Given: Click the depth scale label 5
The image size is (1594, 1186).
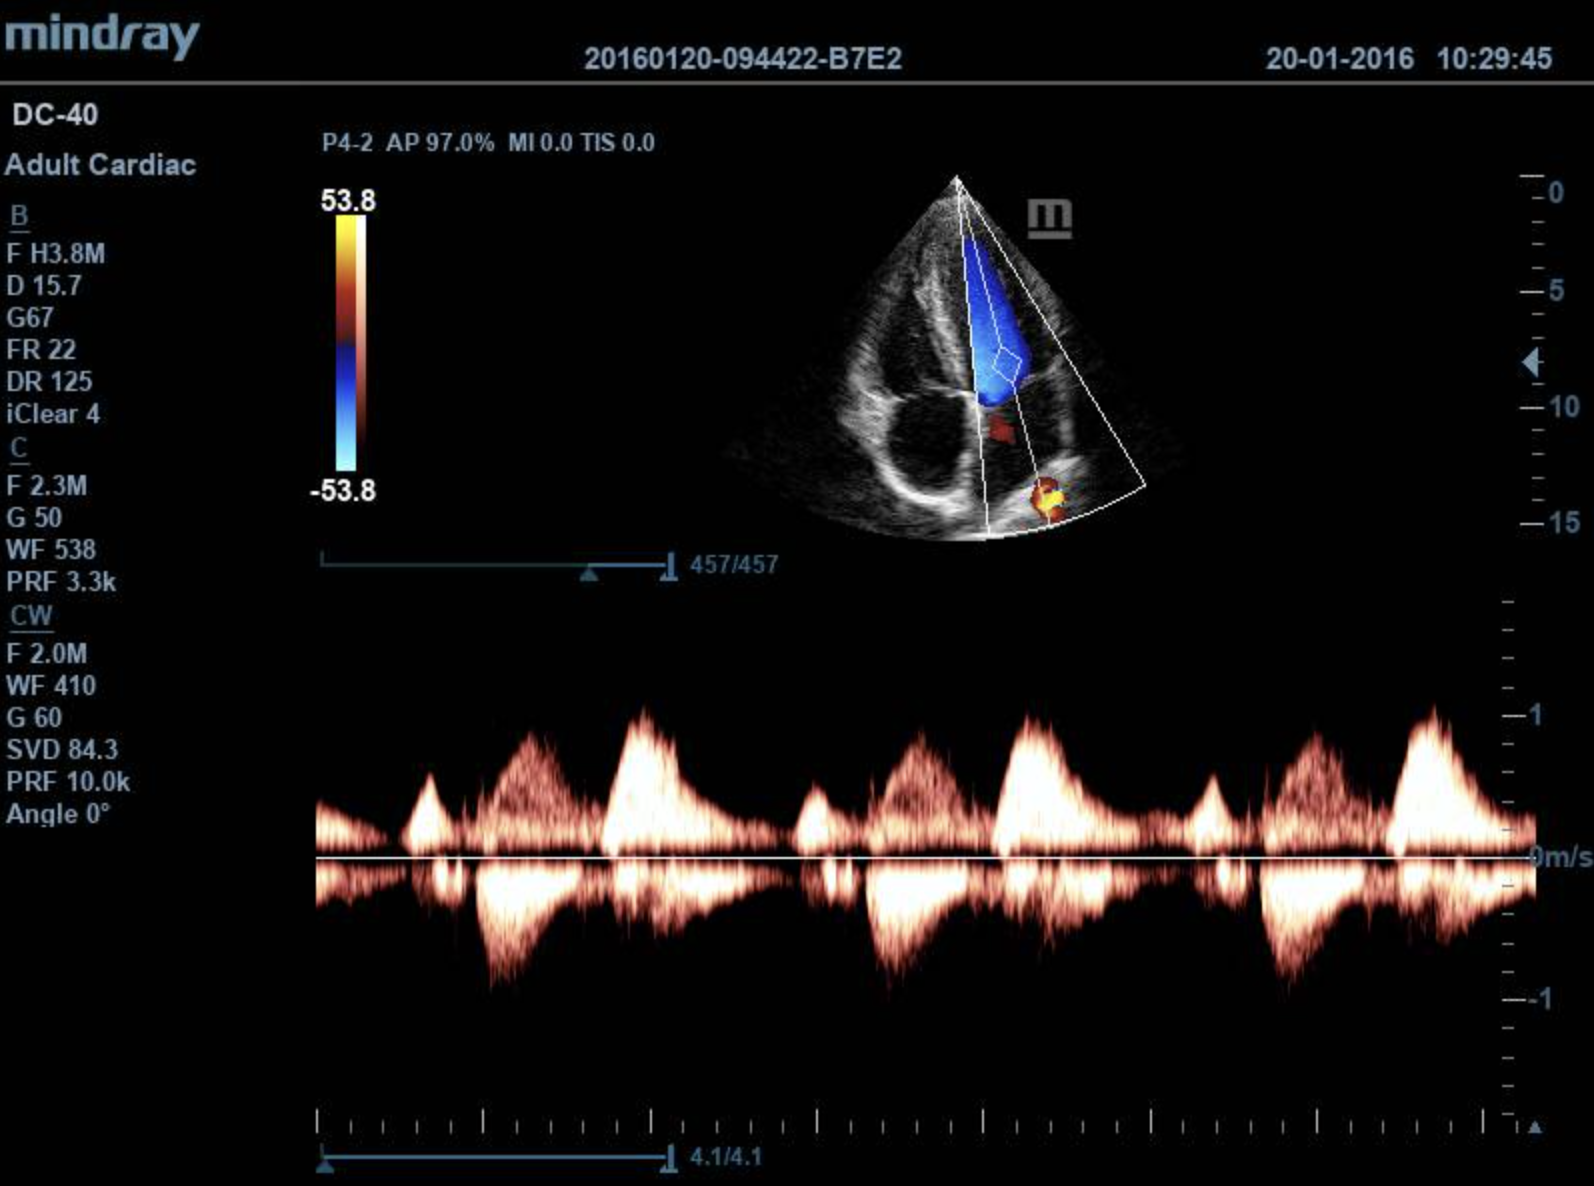Looking at the screenshot, I should tap(1556, 291).
